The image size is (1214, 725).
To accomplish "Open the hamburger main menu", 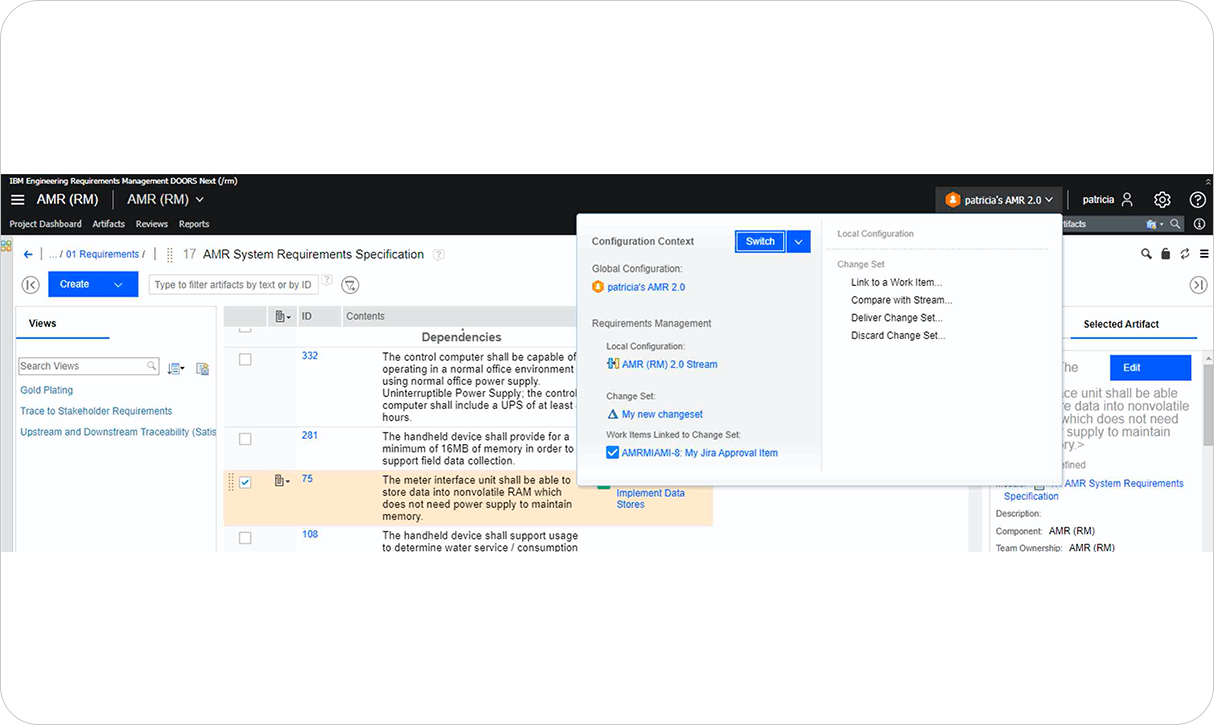I will [x=17, y=200].
